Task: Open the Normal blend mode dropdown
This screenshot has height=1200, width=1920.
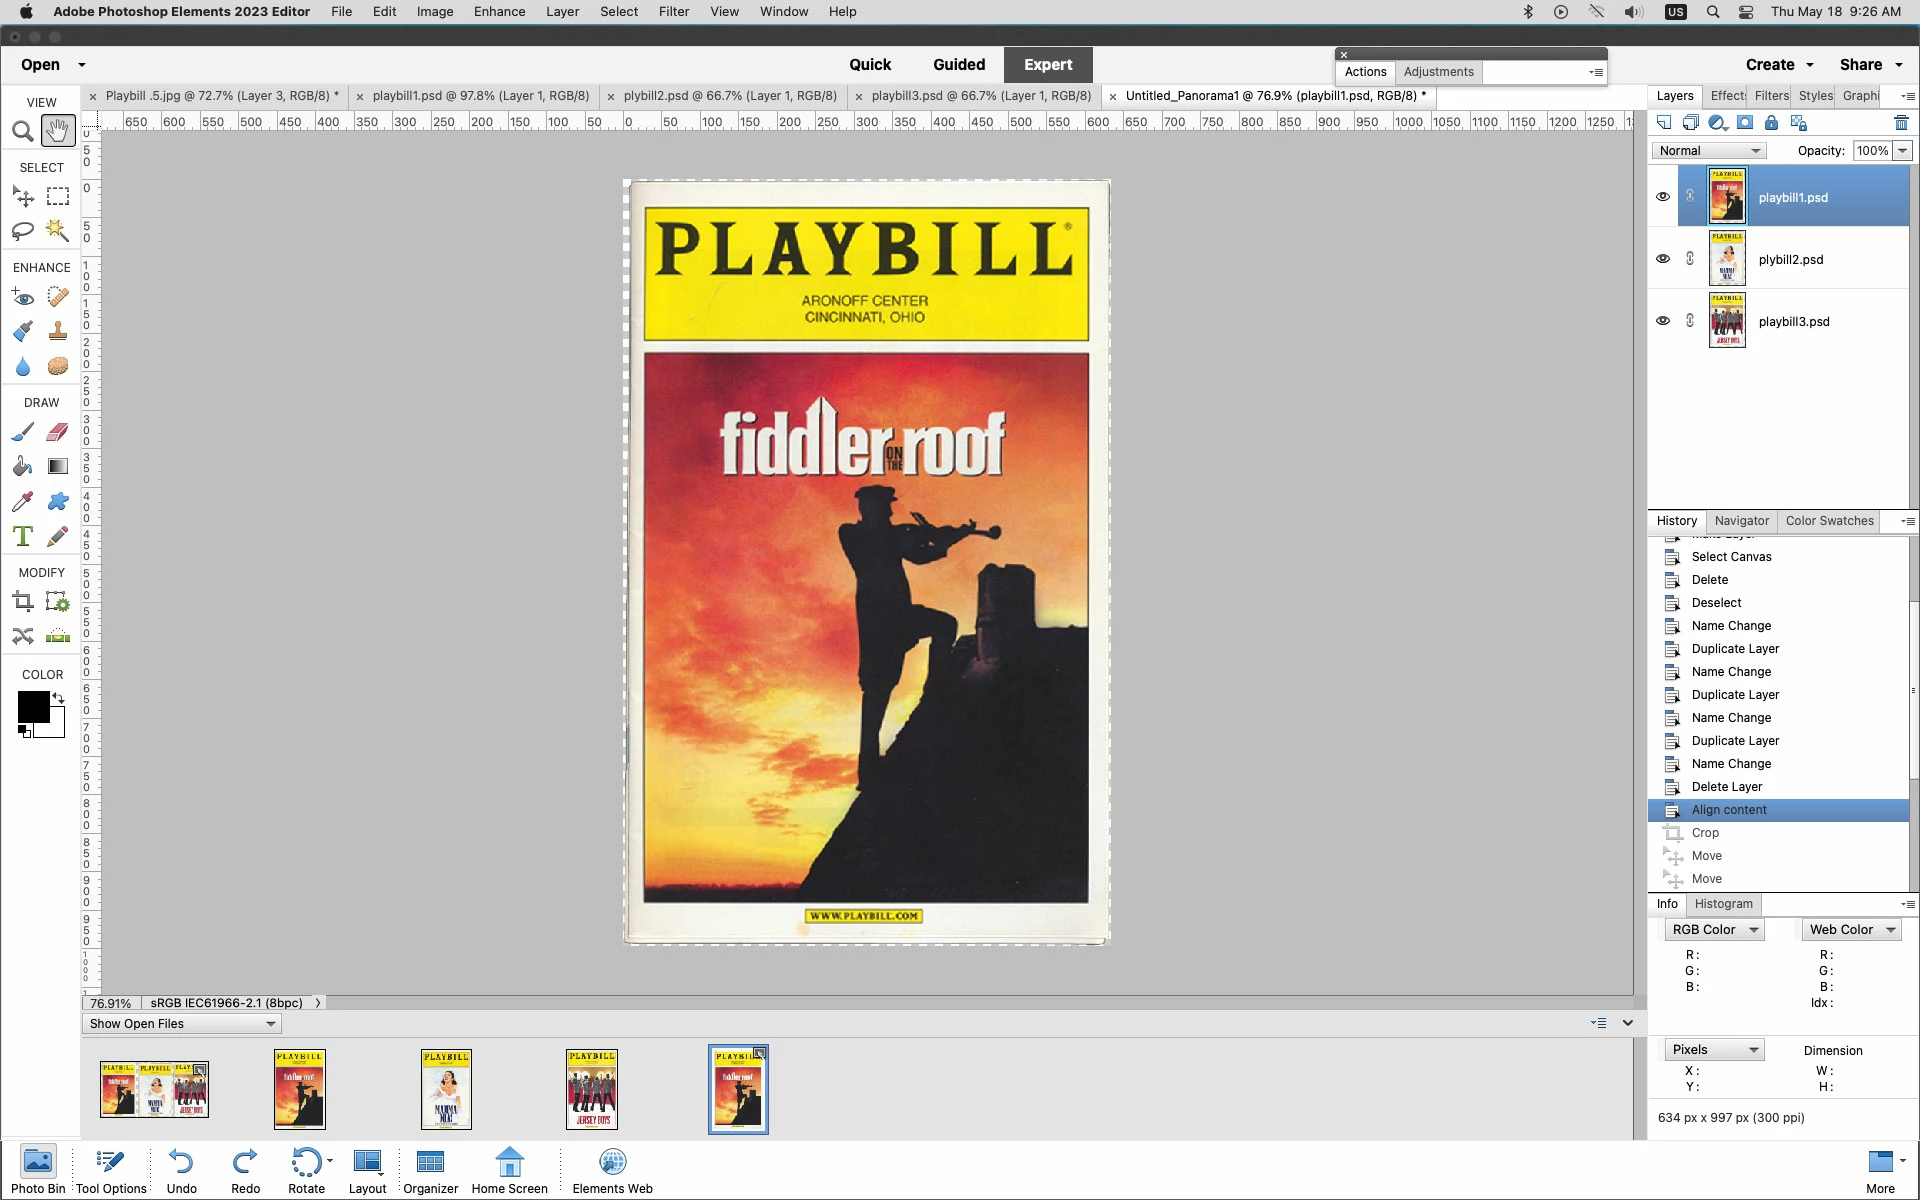Action: [x=1709, y=151]
